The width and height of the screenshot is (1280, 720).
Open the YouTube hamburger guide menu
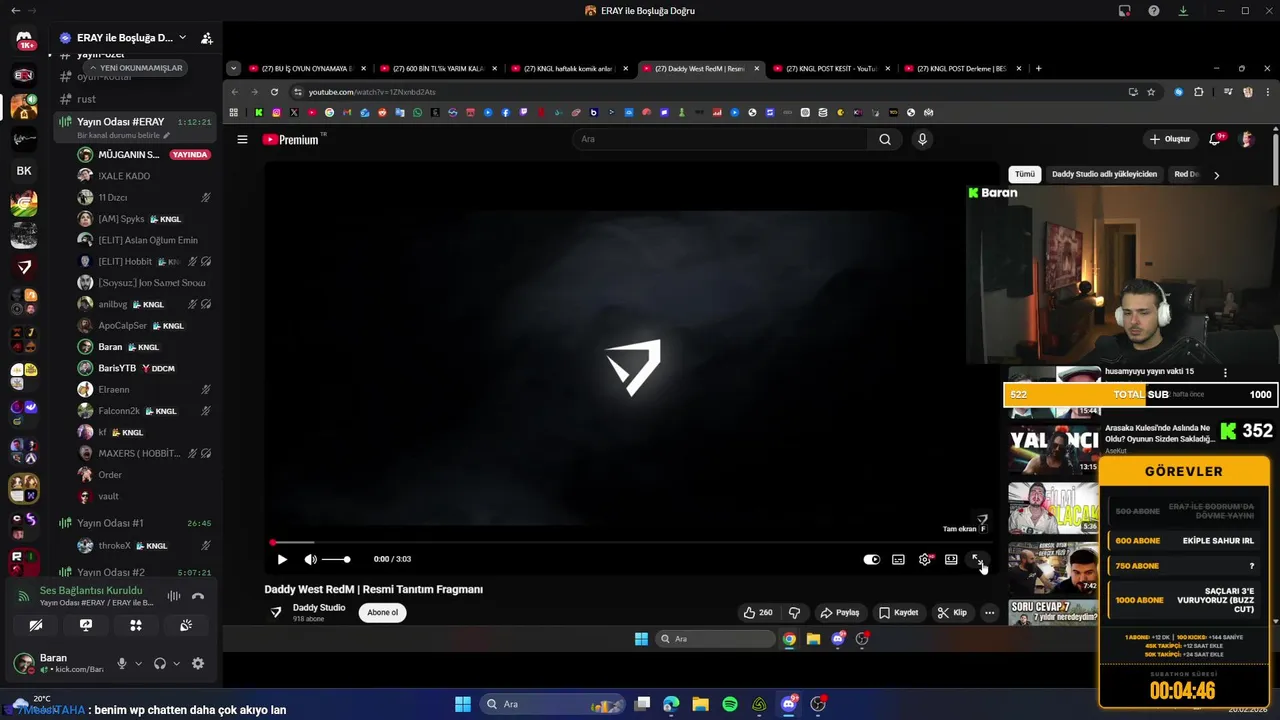click(x=242, y=139)
